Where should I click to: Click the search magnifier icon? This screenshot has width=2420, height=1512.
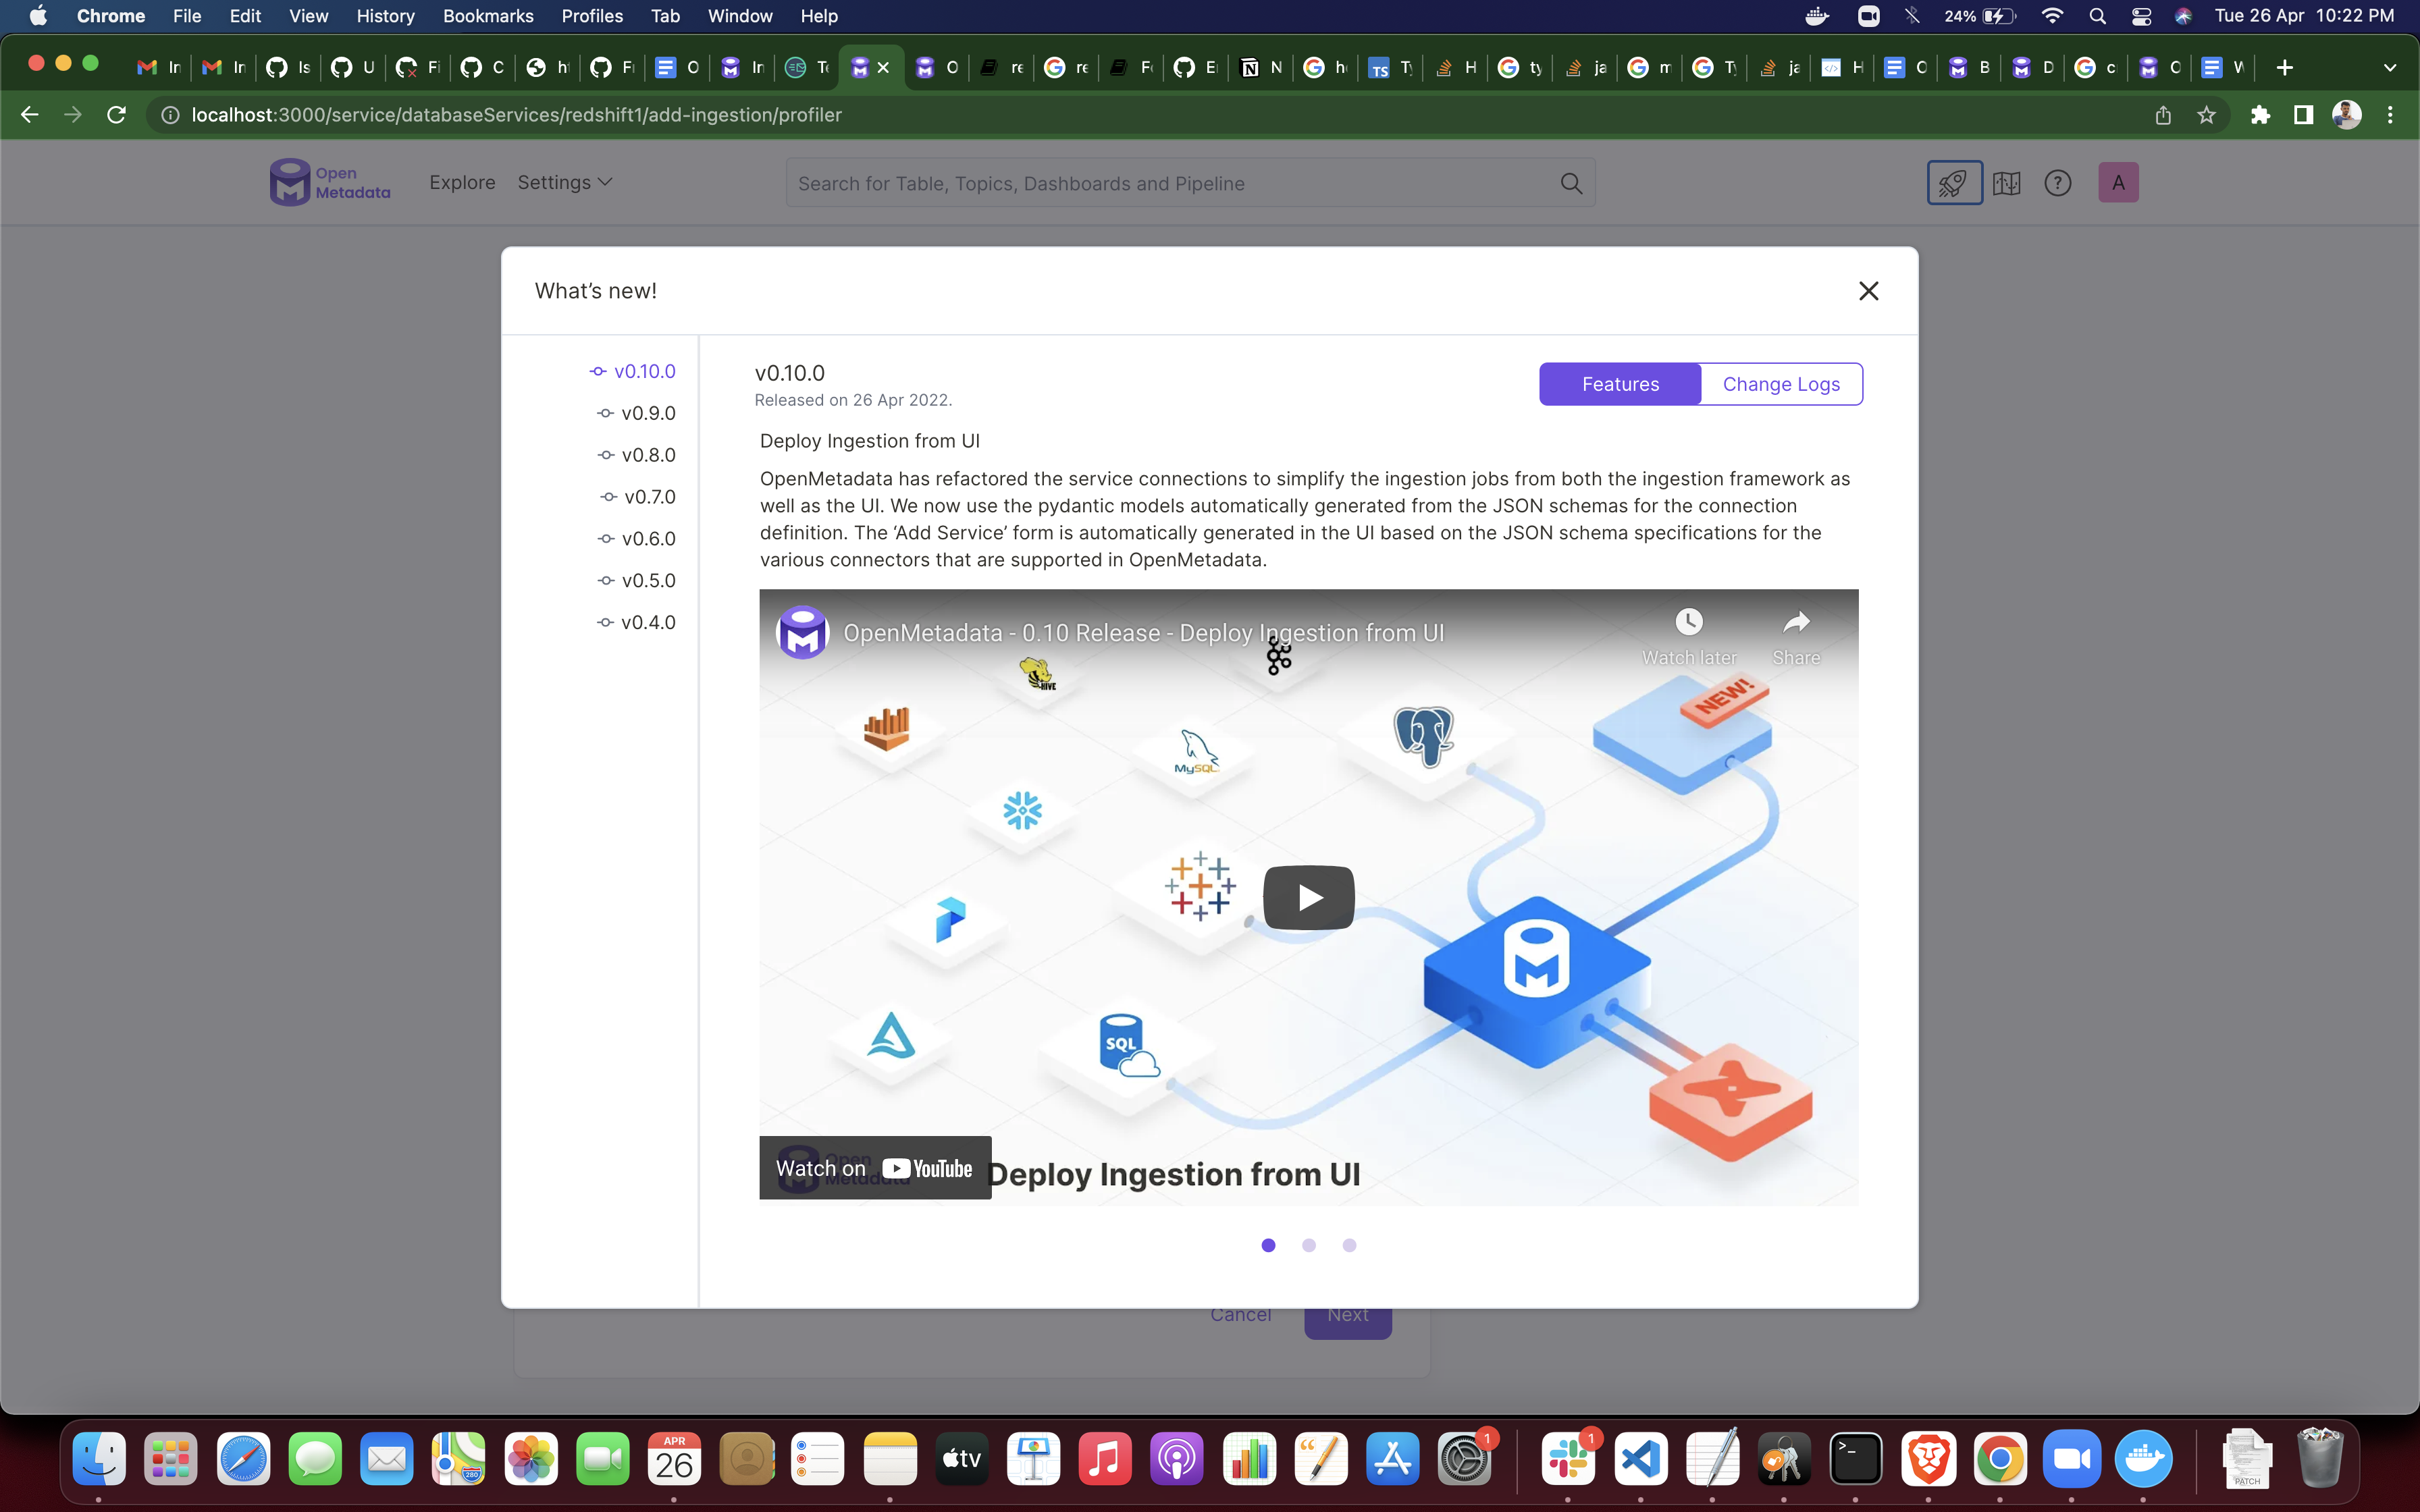[x=1571, y=184]
